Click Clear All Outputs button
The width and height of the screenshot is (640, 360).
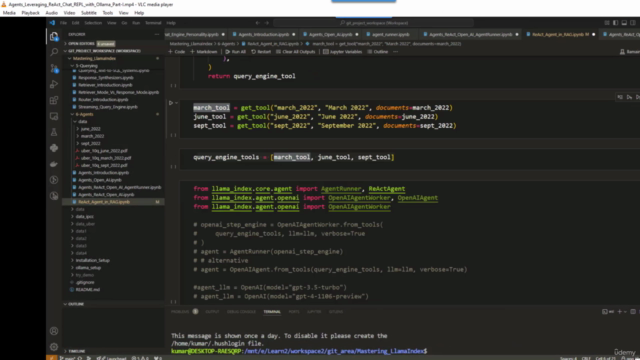(x=296, y=52)
